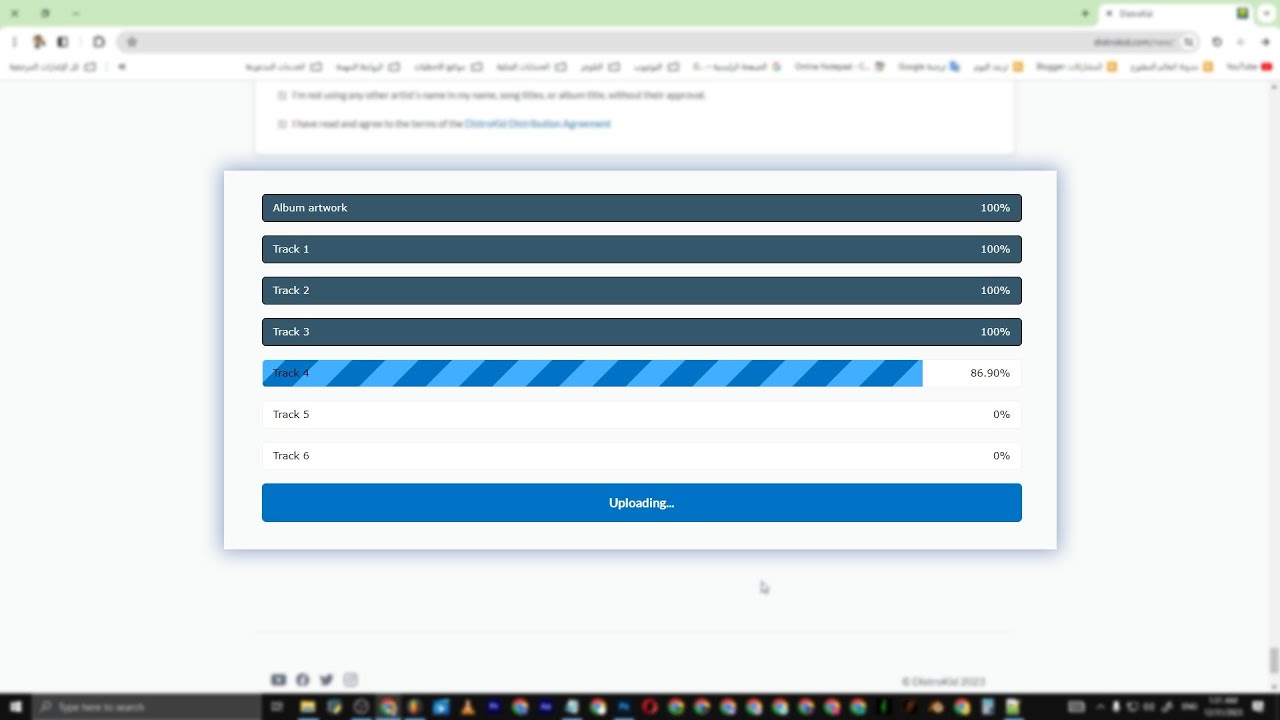Open DistroKid's Twitter footer icon

coord(326,680)
